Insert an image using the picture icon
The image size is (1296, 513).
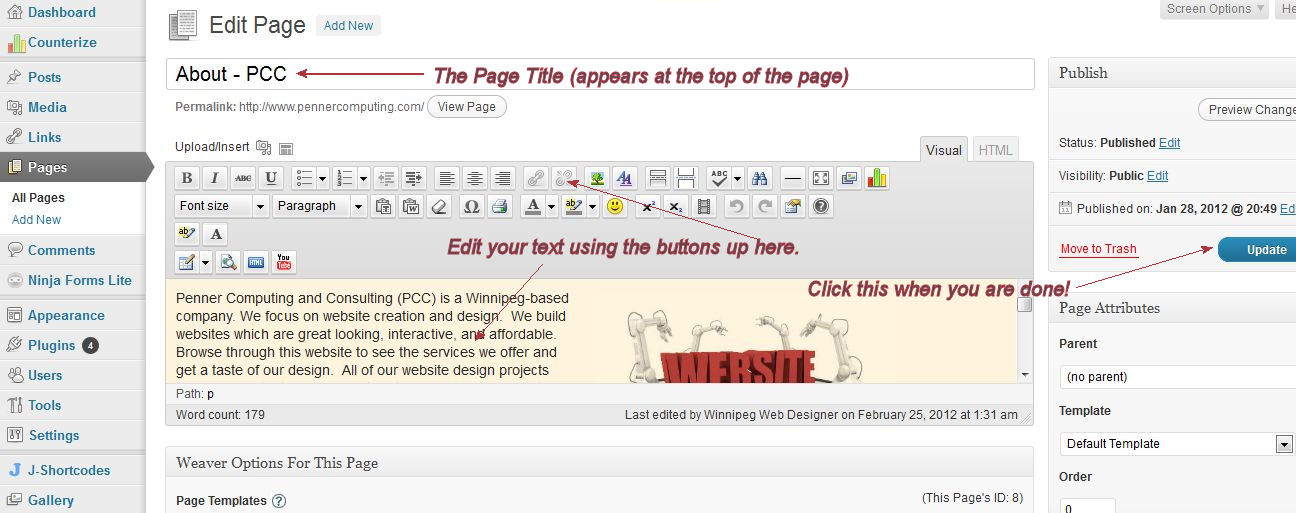click(x=597, y=179)
